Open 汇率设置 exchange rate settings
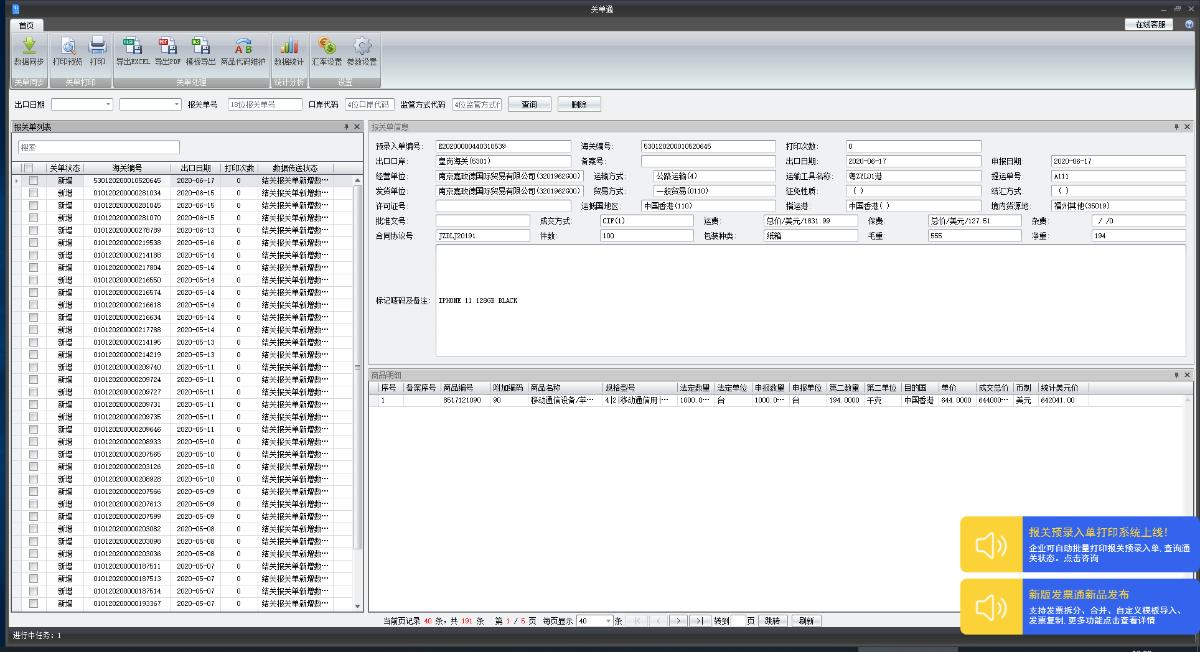This screenshot has width=1200, height=652. point(326,45)
